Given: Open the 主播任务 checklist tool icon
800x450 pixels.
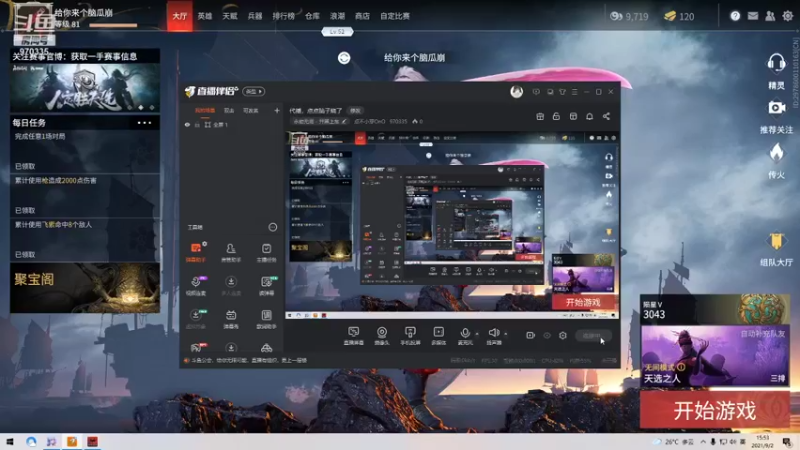Looking at the screenshot, I should click(266, 252).
